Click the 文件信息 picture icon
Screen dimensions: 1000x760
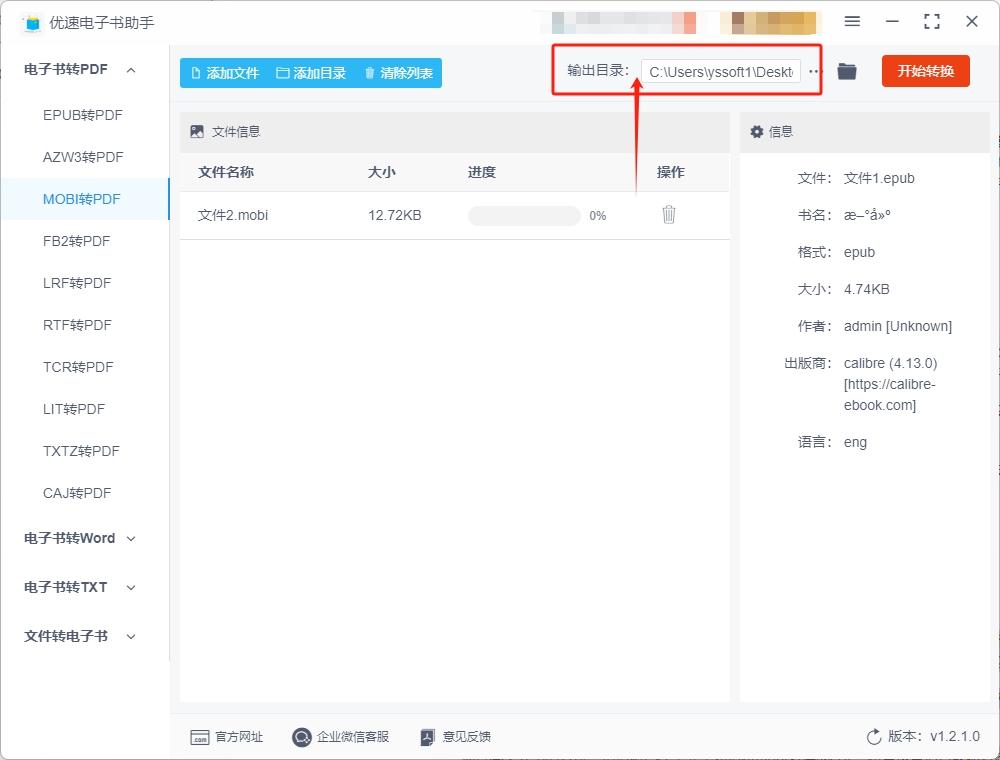pyautogui.click(x=197, y=131)
